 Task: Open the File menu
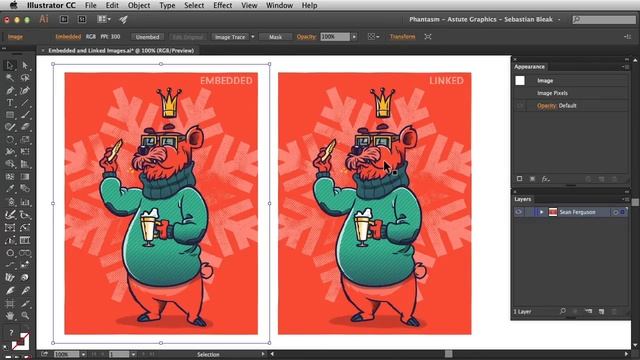tap(91, 5)
